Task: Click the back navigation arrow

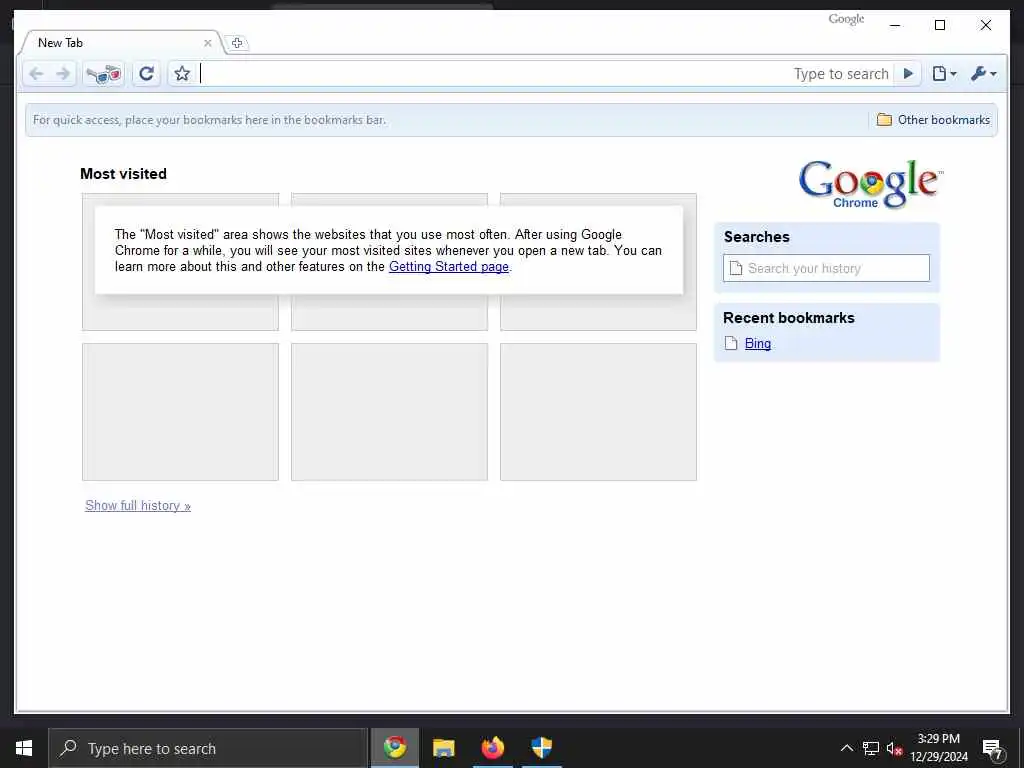Action: tap(37, 74)
